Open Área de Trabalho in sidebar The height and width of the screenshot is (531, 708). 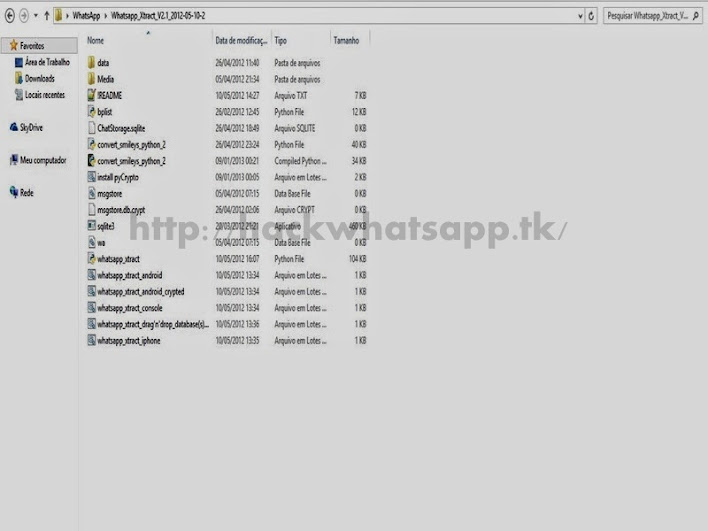click(42, 62)
